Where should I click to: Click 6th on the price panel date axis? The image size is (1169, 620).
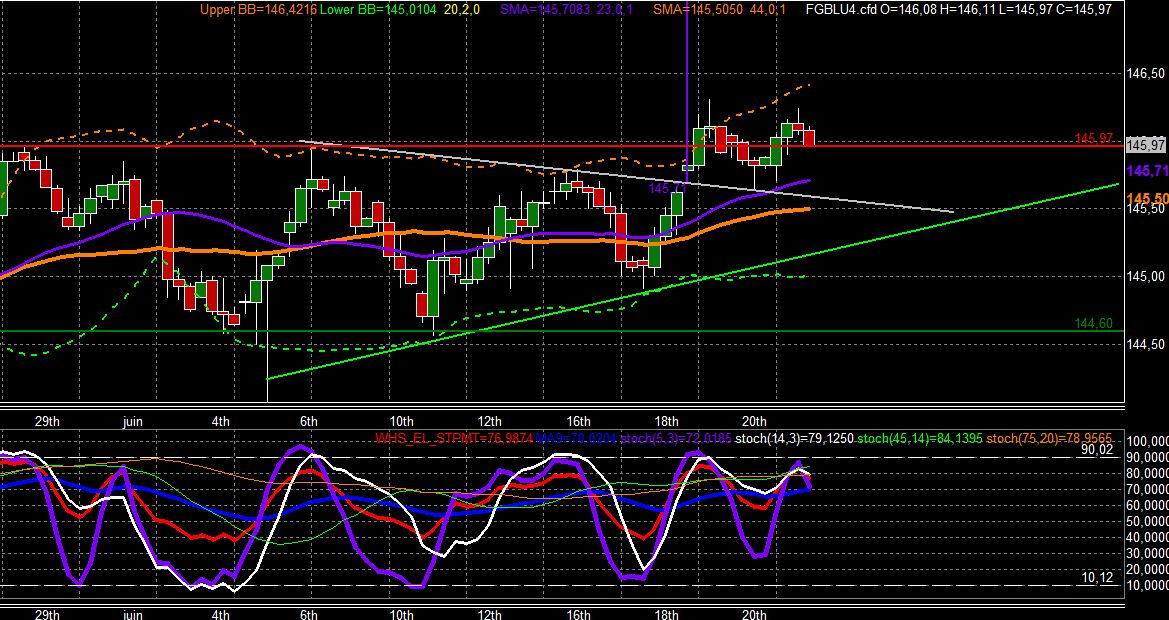coord(309,421)
